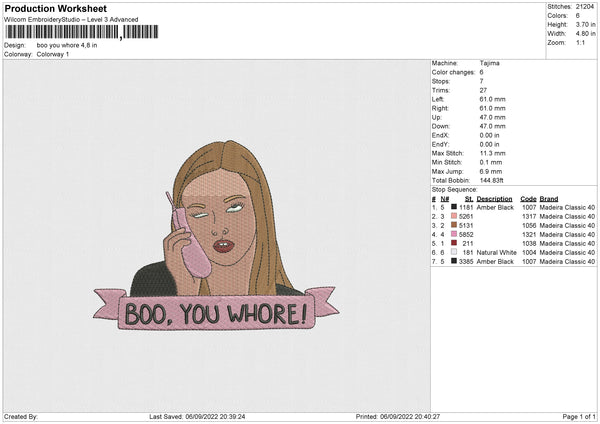Click the embroidered woman design preview
Viewport: 600px width, 424px height.
click(216, 234)
